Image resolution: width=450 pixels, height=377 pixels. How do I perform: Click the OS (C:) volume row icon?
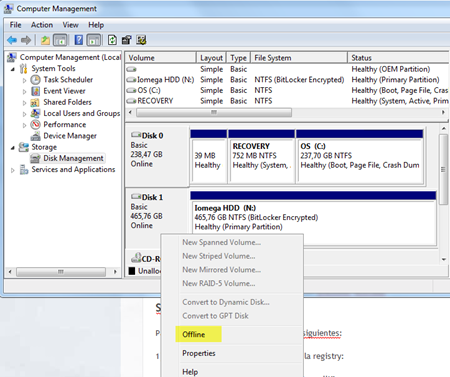click(132, 90)
